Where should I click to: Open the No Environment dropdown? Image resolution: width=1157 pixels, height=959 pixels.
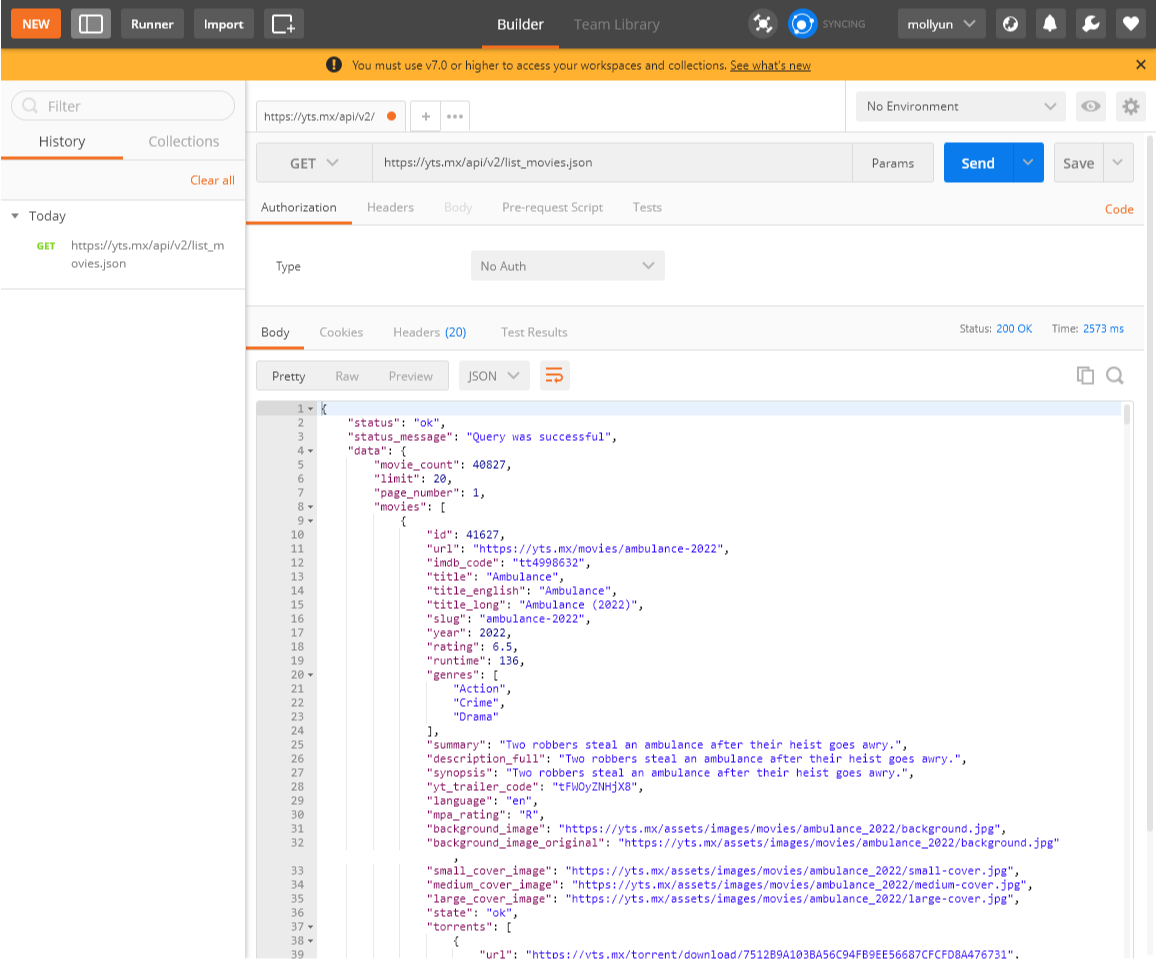(x=961, y=106)
